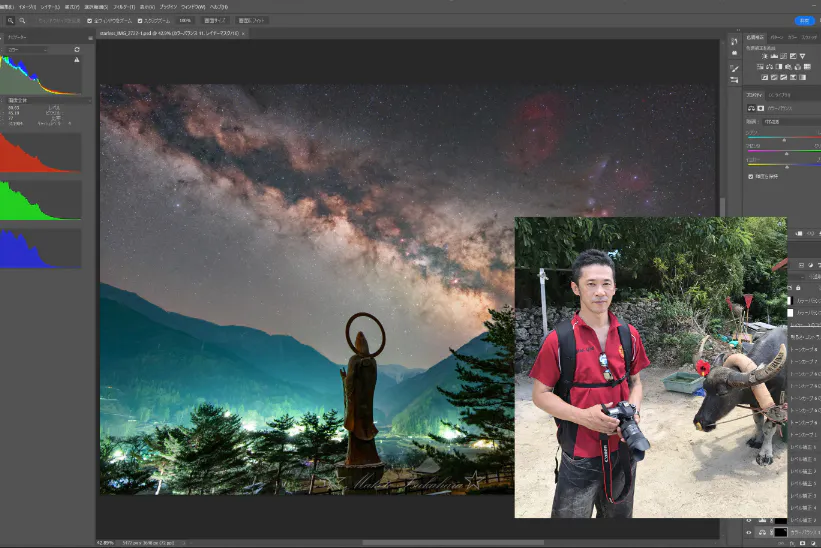Toggle the Preserve Luminosity checkbox
The height and width of the screenshot is (548, 821).
click(x=752, y=176)
